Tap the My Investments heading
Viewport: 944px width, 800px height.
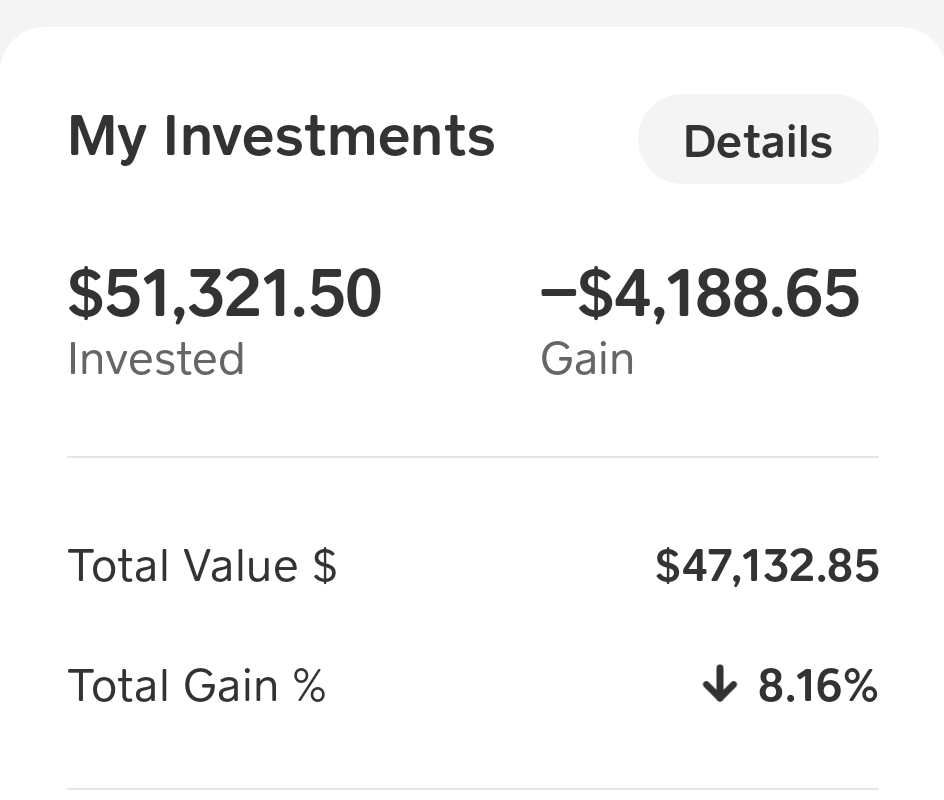point(281,135)
